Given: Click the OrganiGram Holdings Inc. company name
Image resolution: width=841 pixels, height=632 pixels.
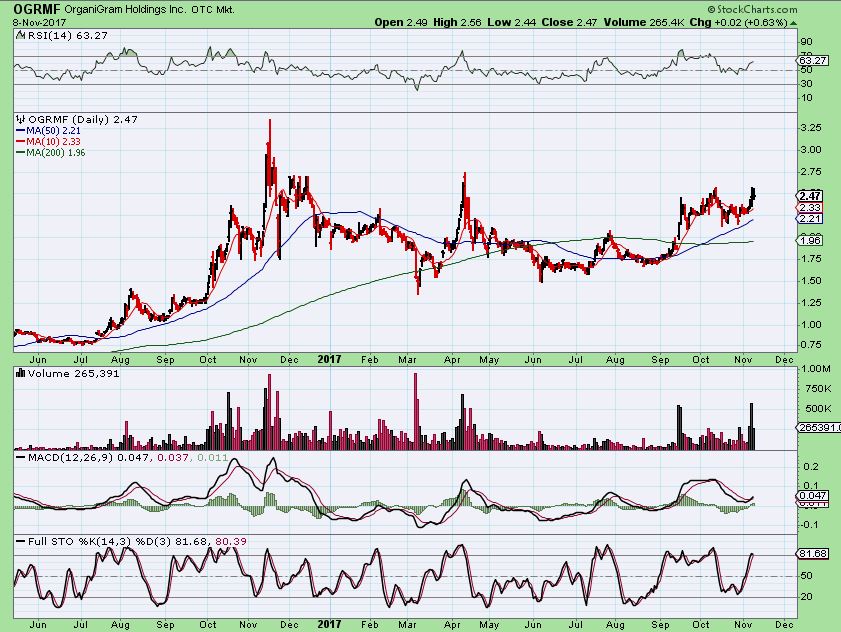Looking at the screenshot, I should coord(126,9).
